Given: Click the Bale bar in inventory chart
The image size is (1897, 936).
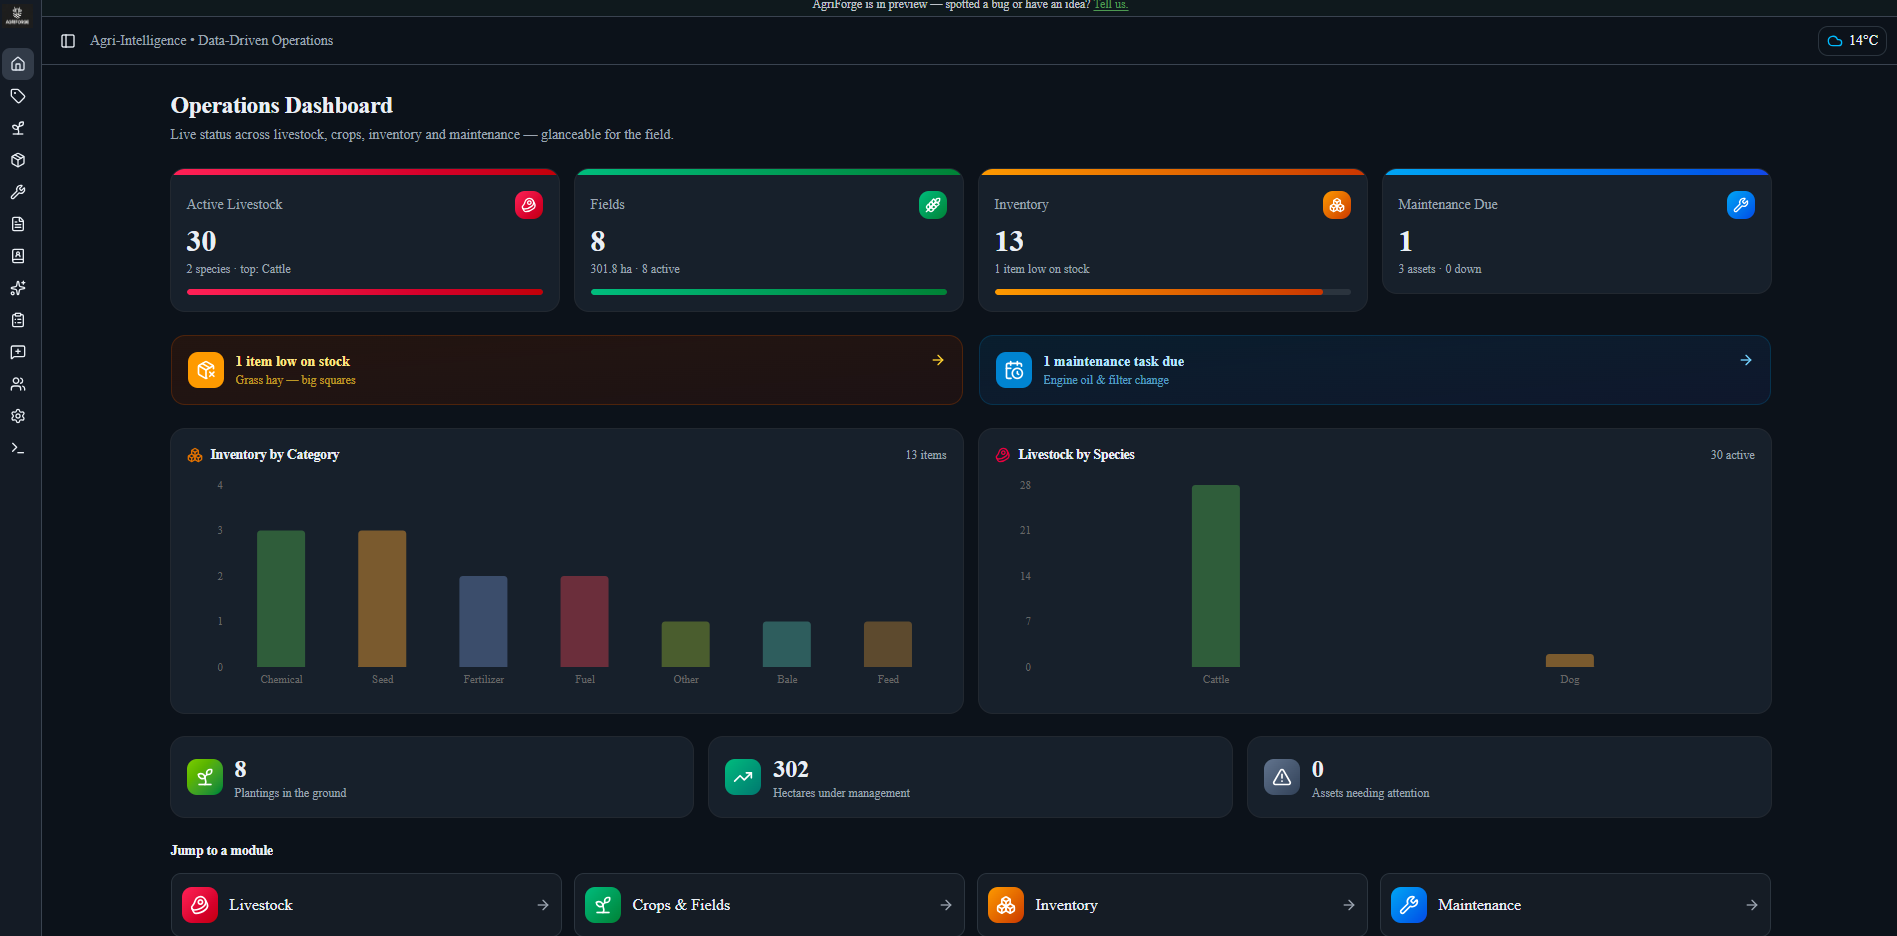Looking at the screenshot, I should click(787, 645).
